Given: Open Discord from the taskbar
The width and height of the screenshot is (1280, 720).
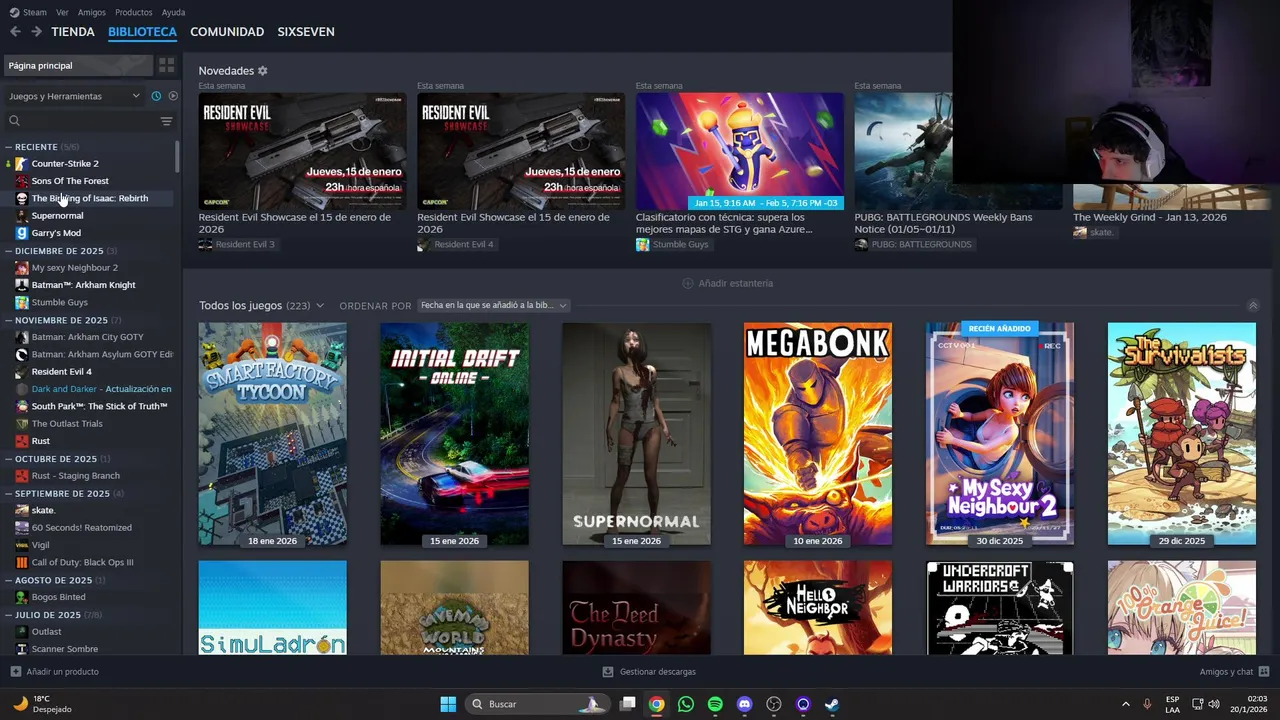Looking at the screenshot, I should [x=744, y=704].
